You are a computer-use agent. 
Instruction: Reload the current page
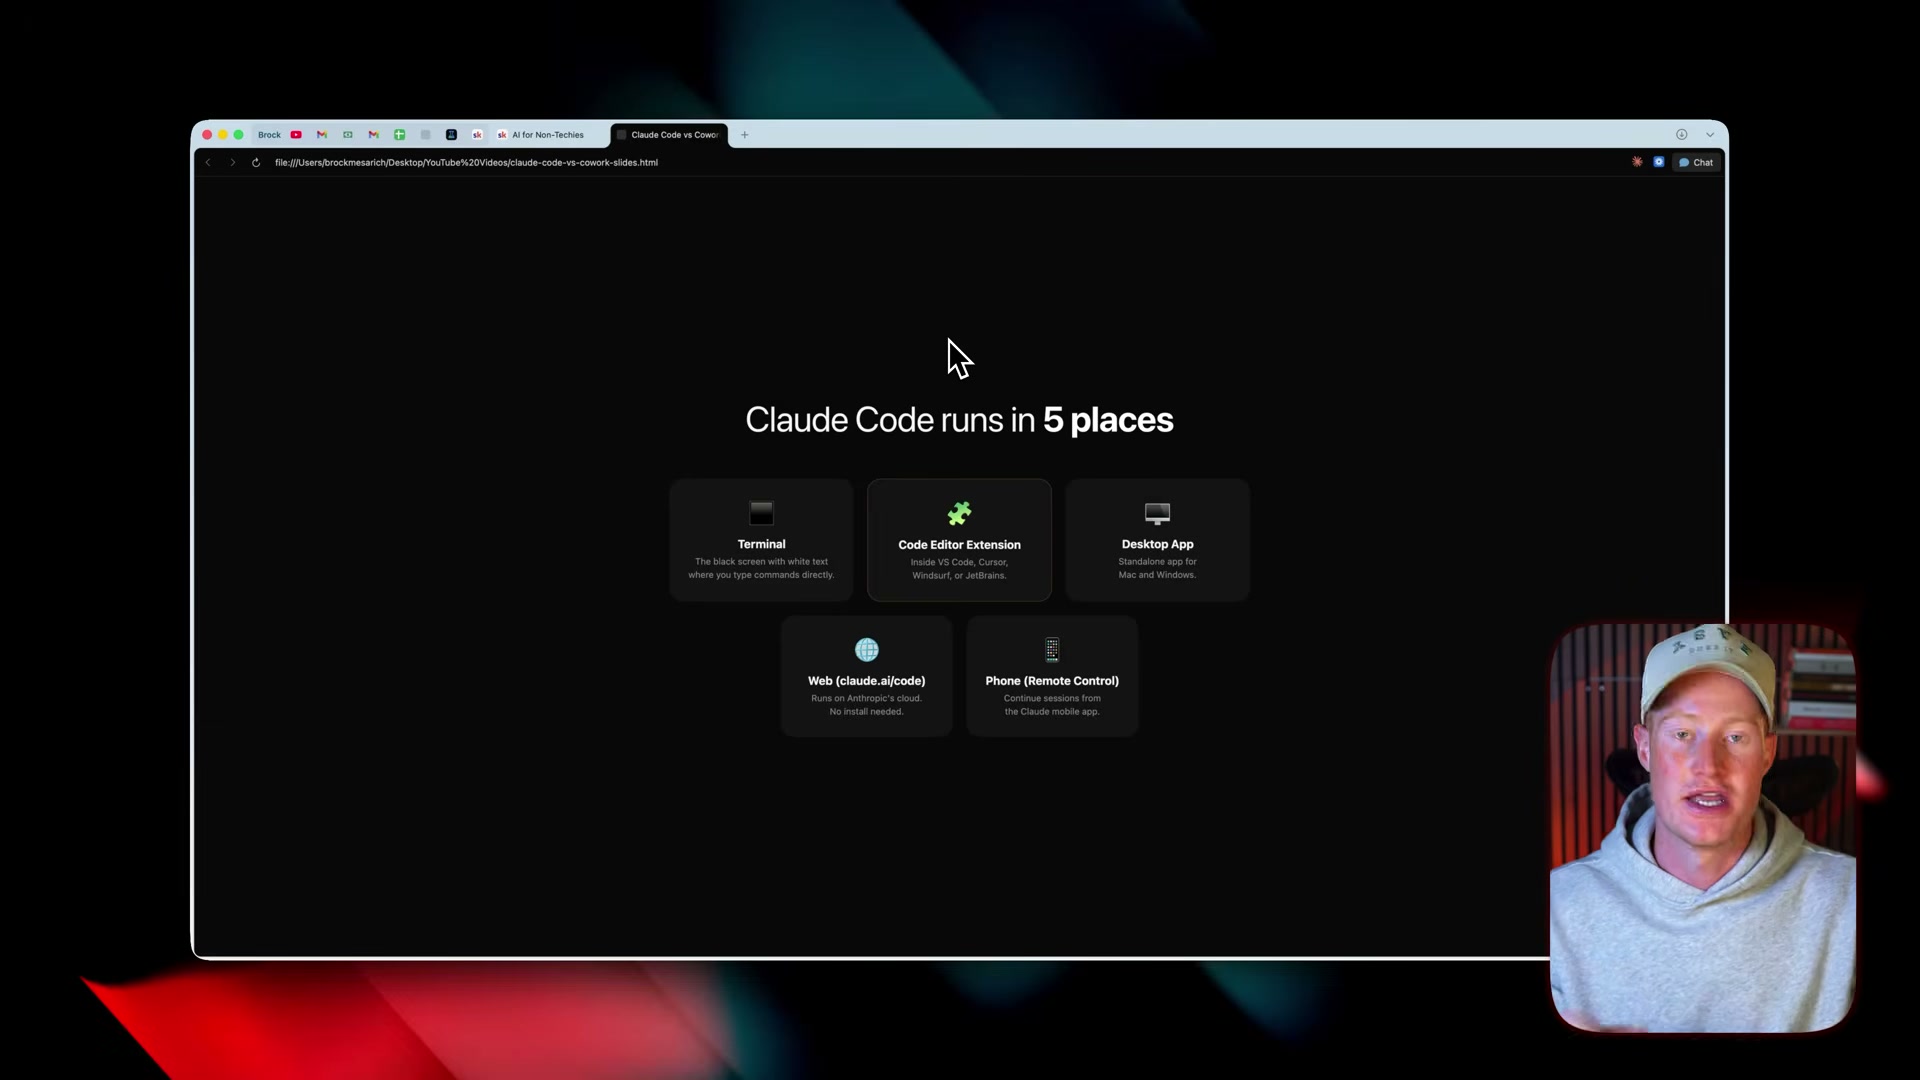(x=256, y=163)
